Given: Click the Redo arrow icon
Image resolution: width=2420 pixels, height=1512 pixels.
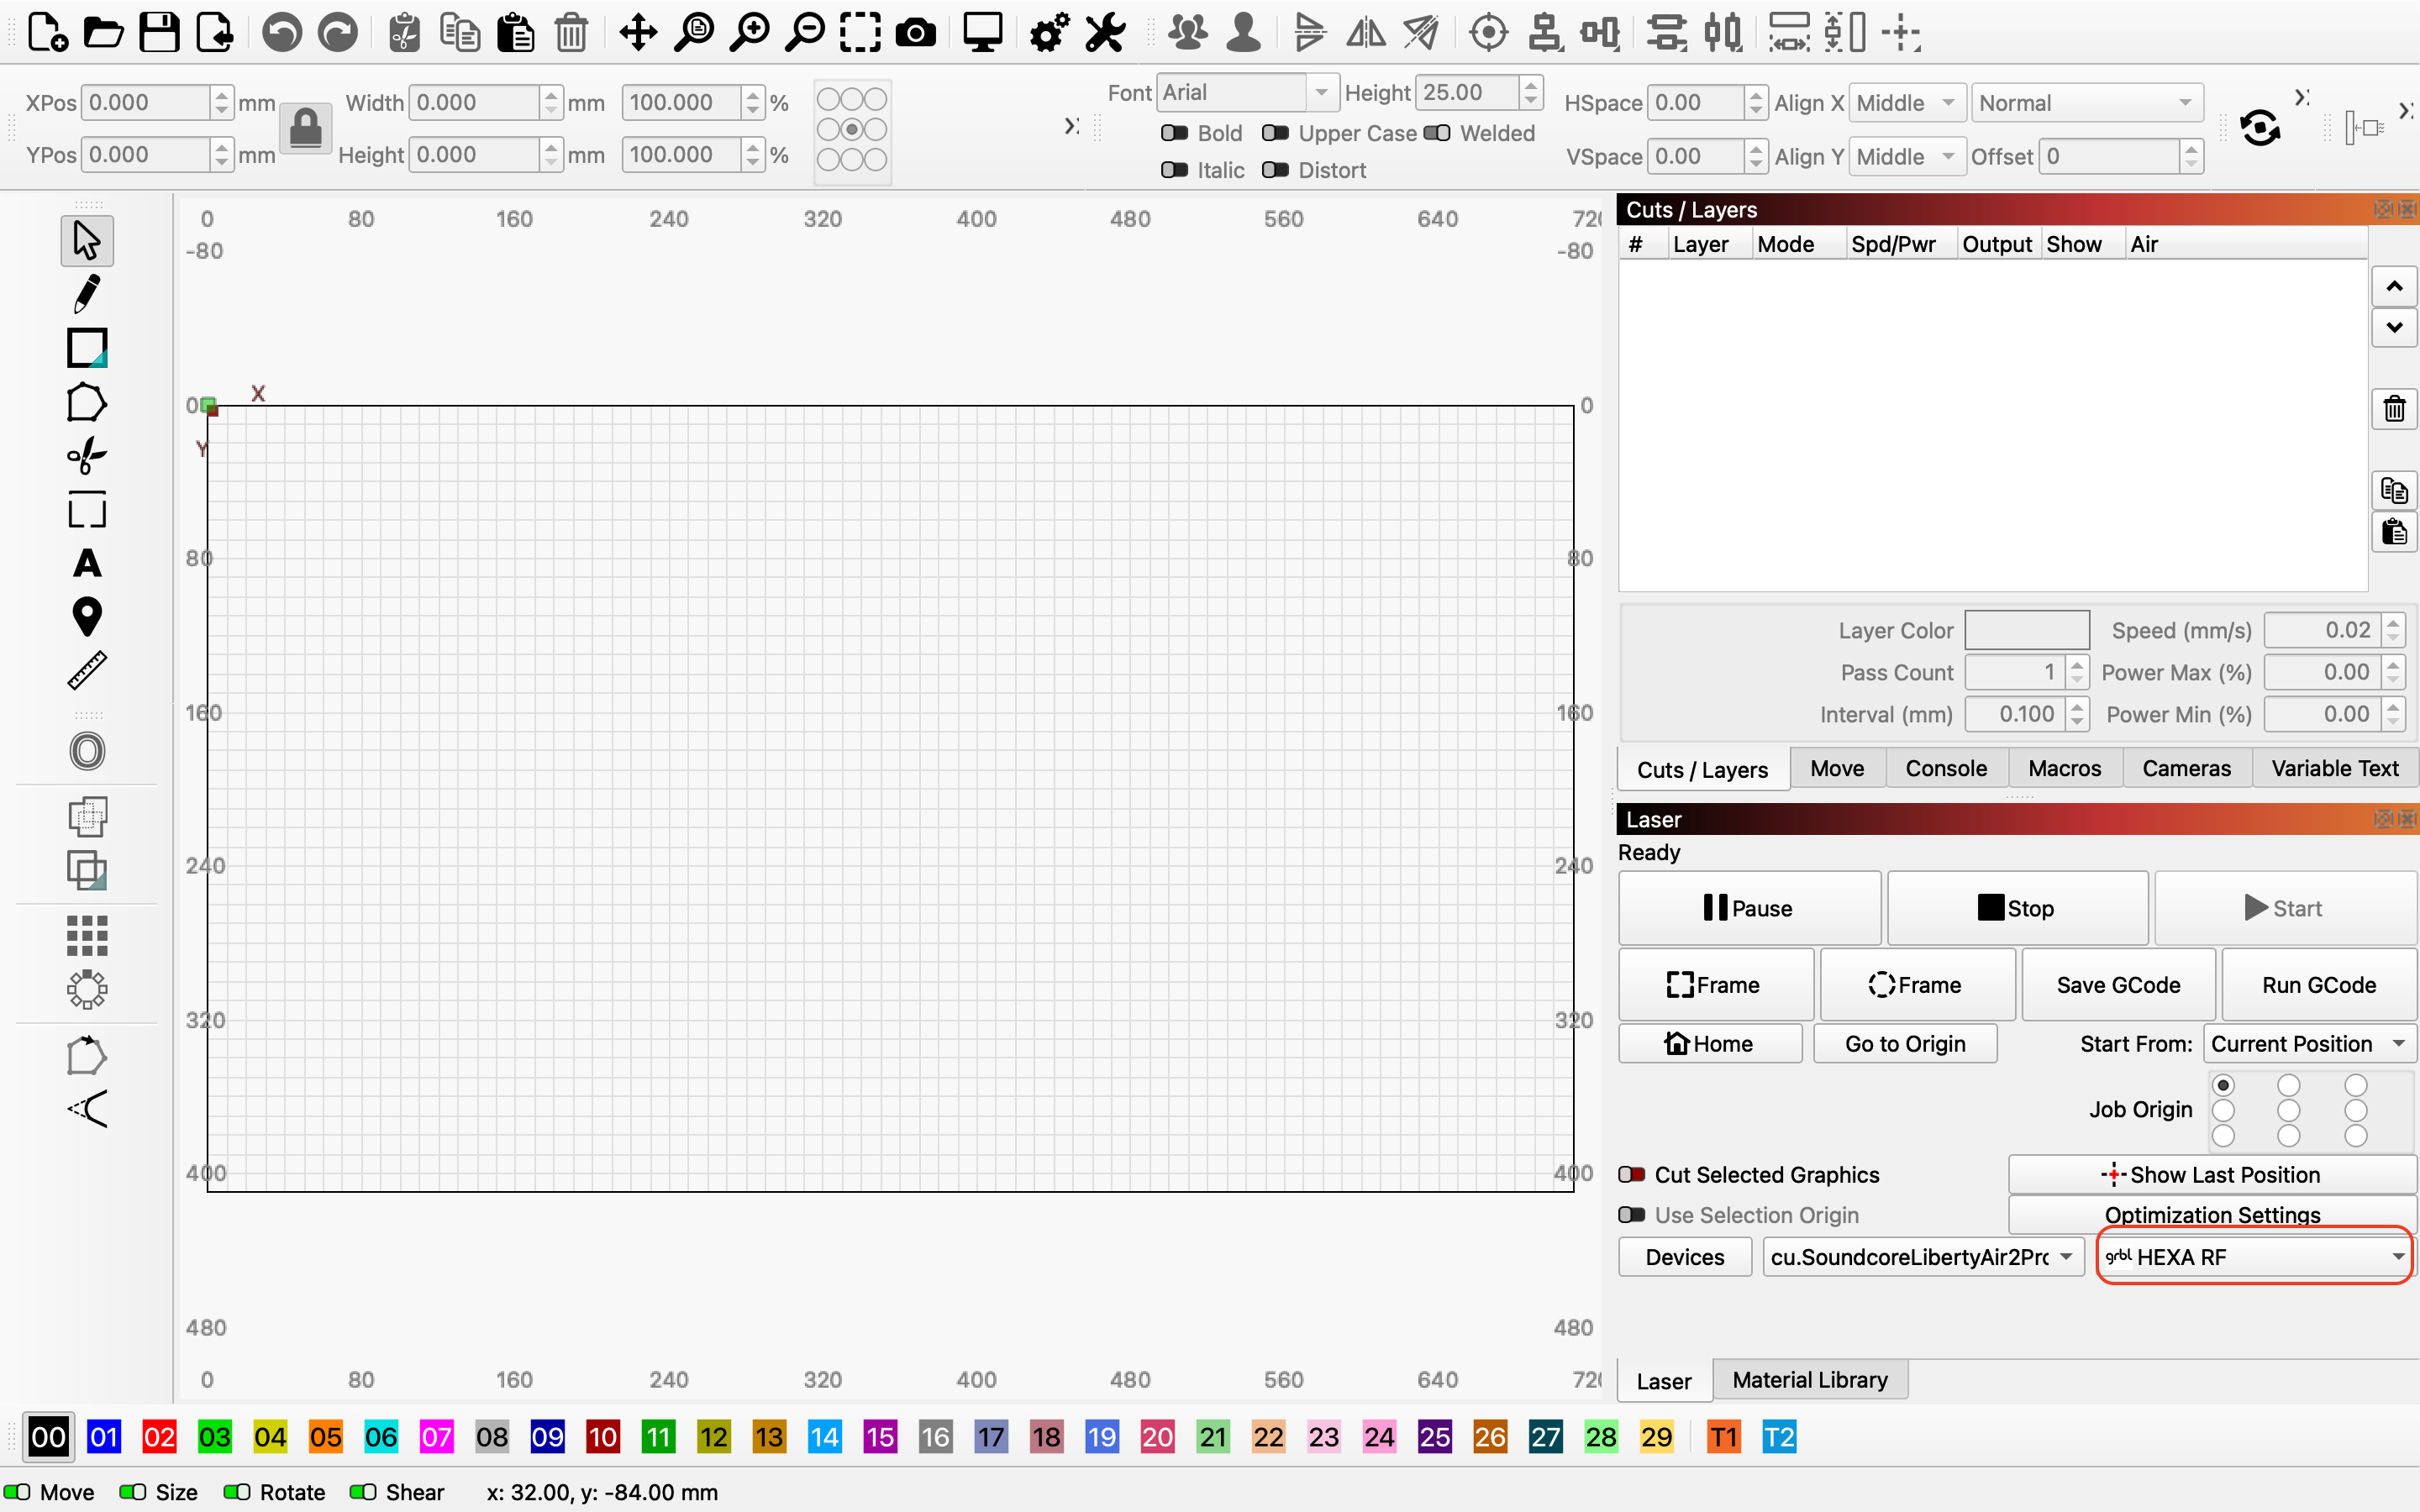Looking at the screenshot, I should pos(338,32).
